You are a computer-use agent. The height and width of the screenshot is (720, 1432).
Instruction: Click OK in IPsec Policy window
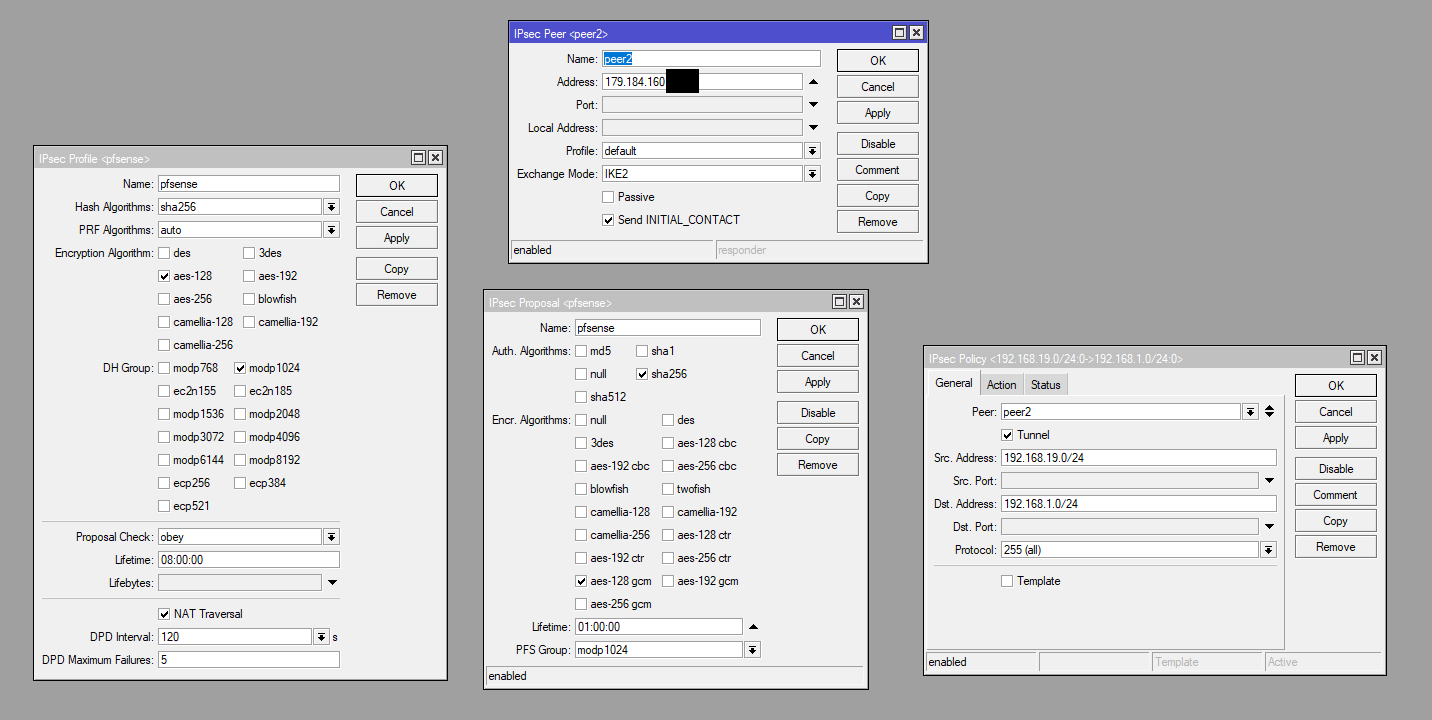tap(1336, 386)
